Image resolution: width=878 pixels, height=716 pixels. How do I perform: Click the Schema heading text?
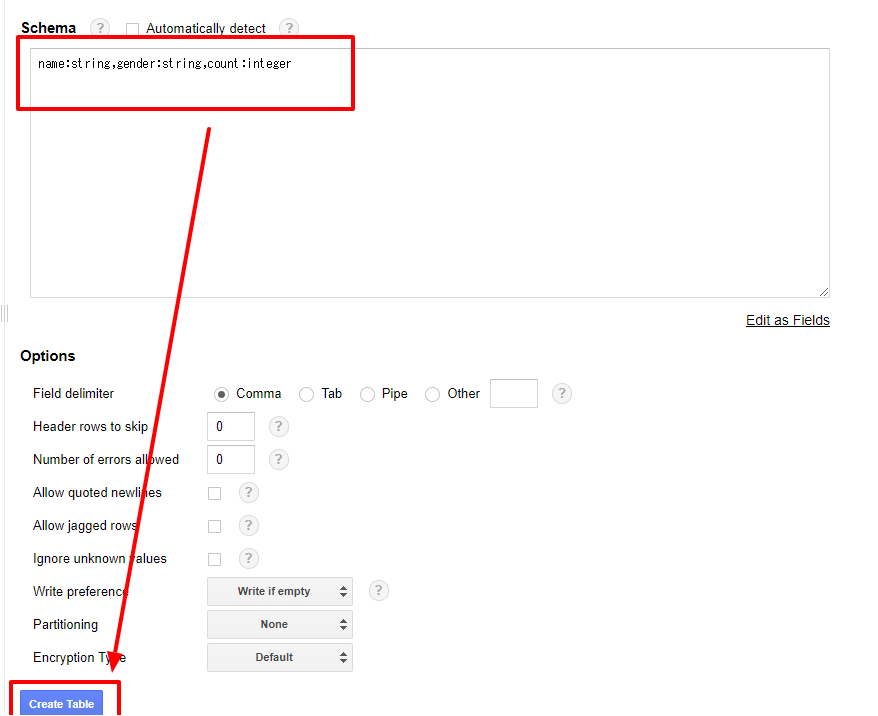pos(48,28)
